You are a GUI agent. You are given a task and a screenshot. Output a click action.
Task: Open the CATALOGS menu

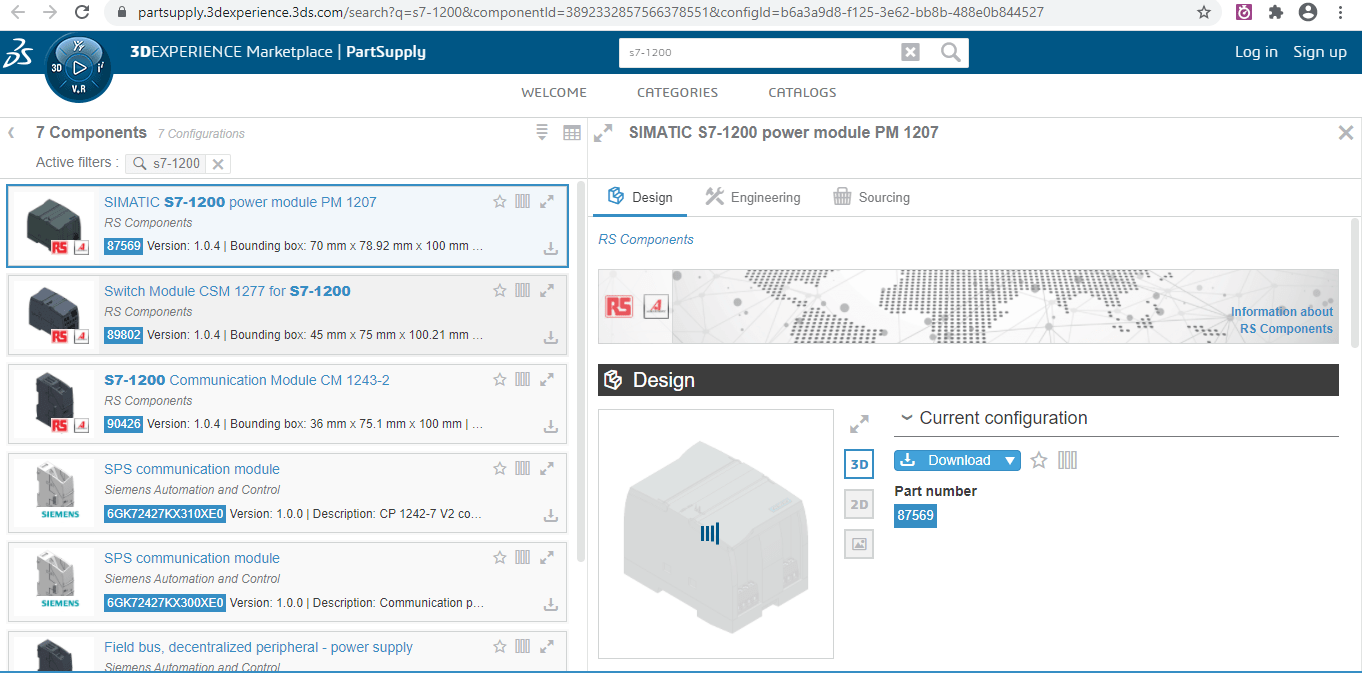[x=802, y=92]
